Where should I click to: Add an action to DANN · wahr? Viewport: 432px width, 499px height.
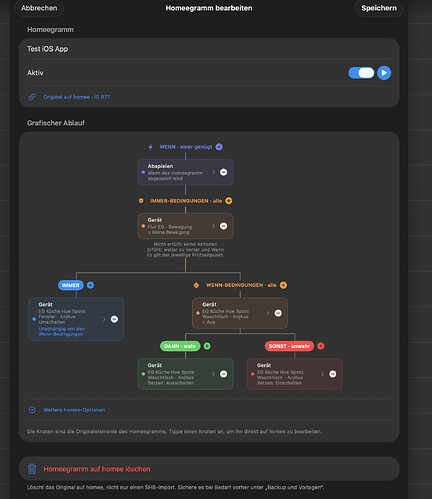(207, 346)
